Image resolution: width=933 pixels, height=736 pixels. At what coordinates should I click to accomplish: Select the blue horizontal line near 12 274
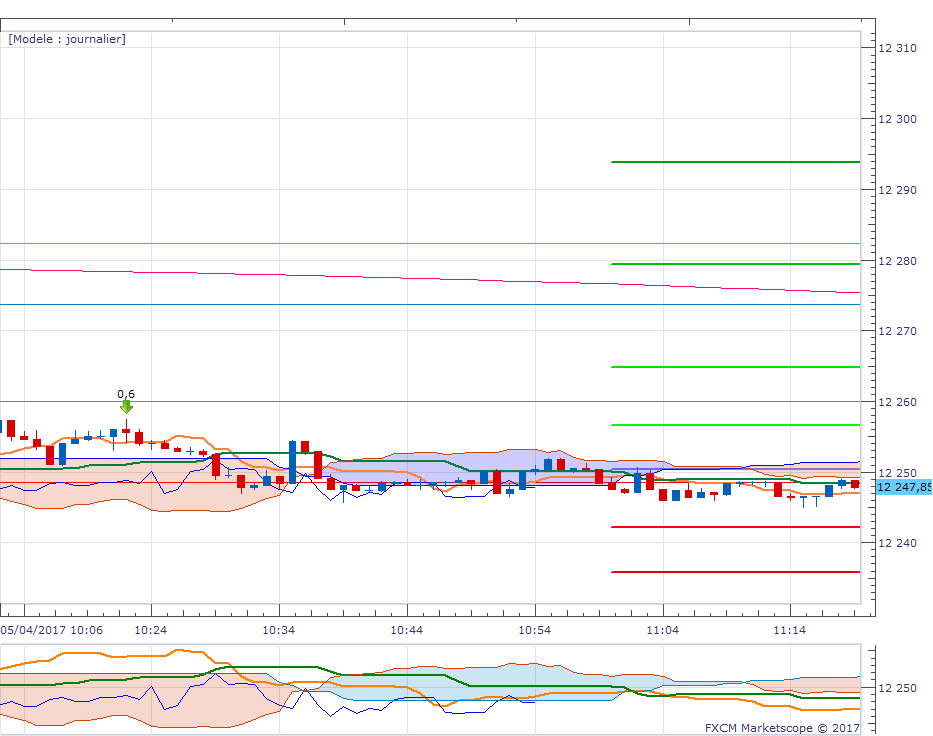click(430, 305)
